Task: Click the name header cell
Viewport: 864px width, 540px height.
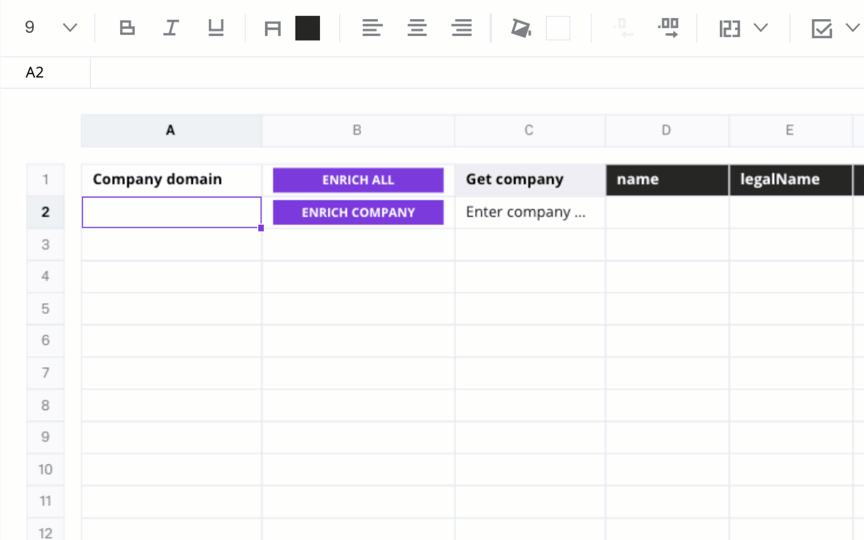Action: click(667, 180)
